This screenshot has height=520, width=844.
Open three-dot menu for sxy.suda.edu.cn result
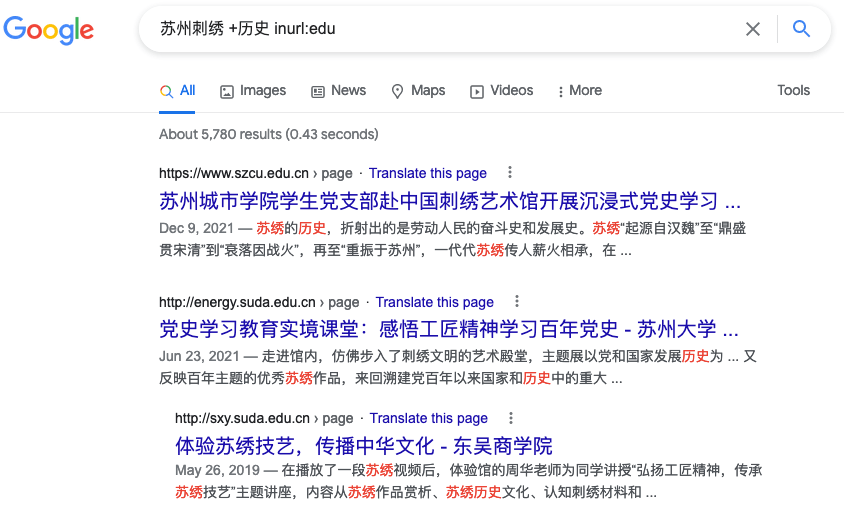point(511,418)
